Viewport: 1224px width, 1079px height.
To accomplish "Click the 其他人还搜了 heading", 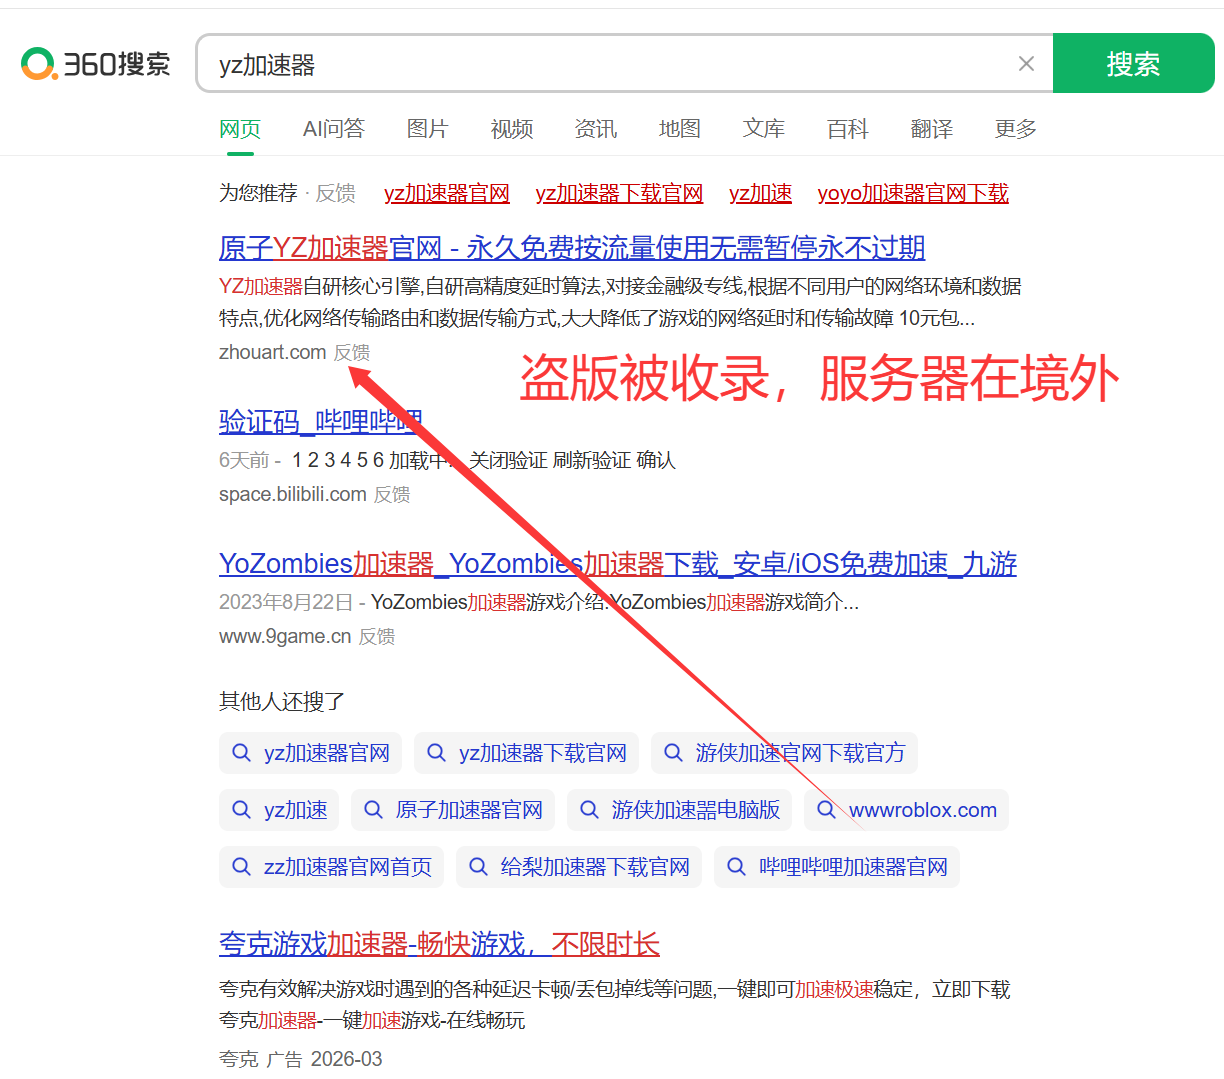I will tap(282, 701).
